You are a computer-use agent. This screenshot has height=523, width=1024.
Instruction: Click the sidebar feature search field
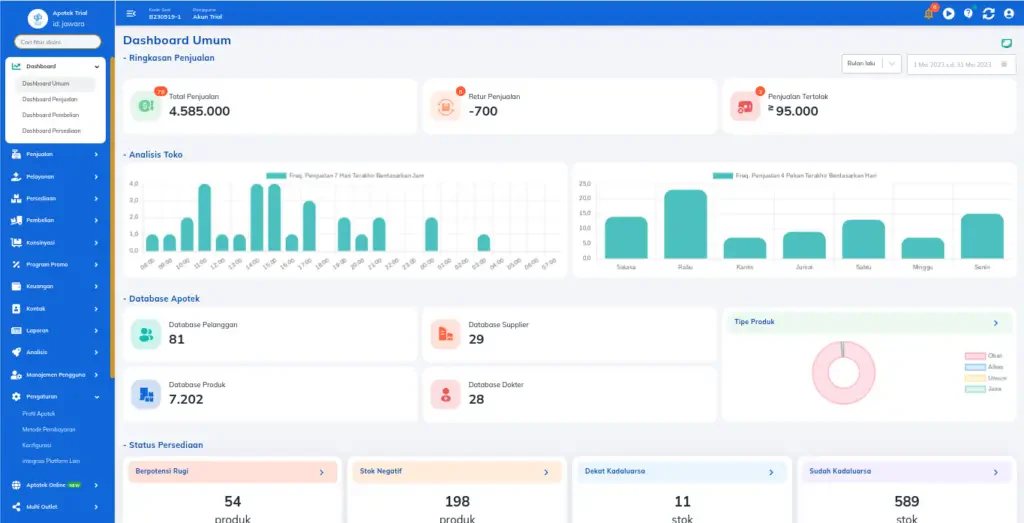pyautogui.click(x=57, y=42)
